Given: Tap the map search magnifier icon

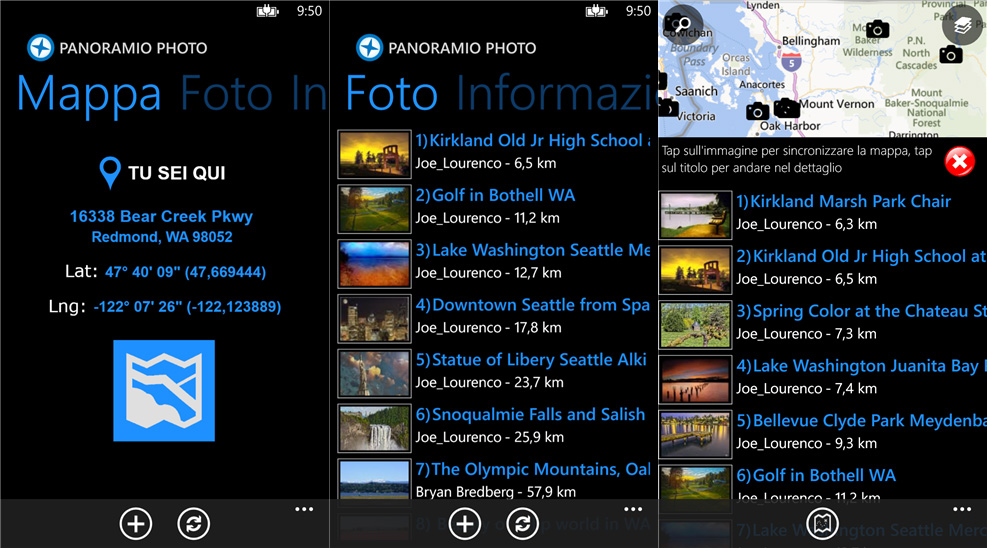Looking at the screenshot, I should coord(682,24).
